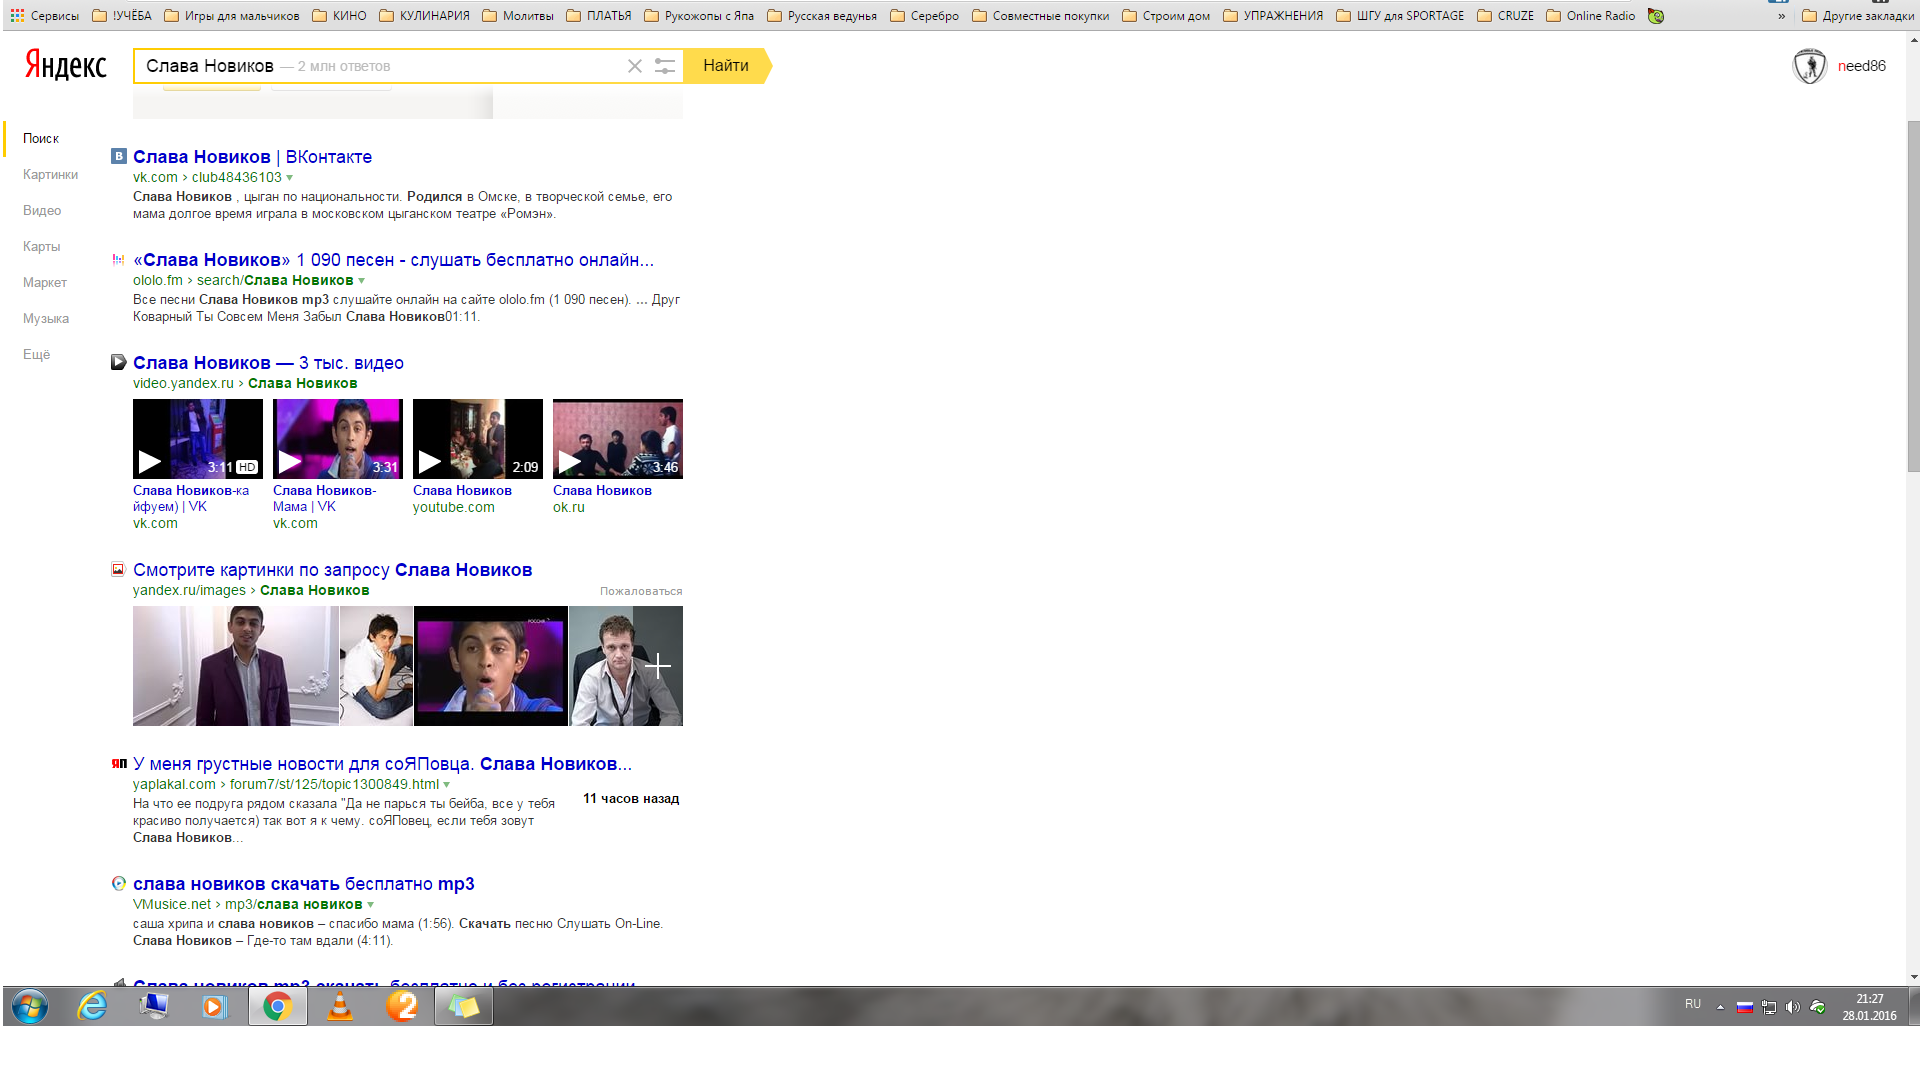
Task: Click the scrollbar up arrow
Action: coord(1913,40)
